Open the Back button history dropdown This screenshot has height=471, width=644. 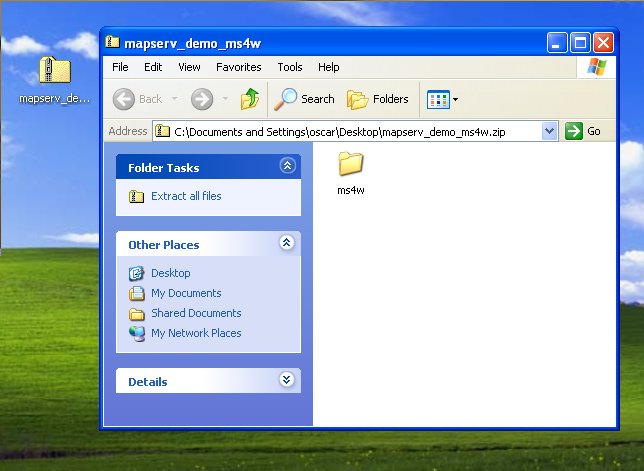[x=175, y=99]
